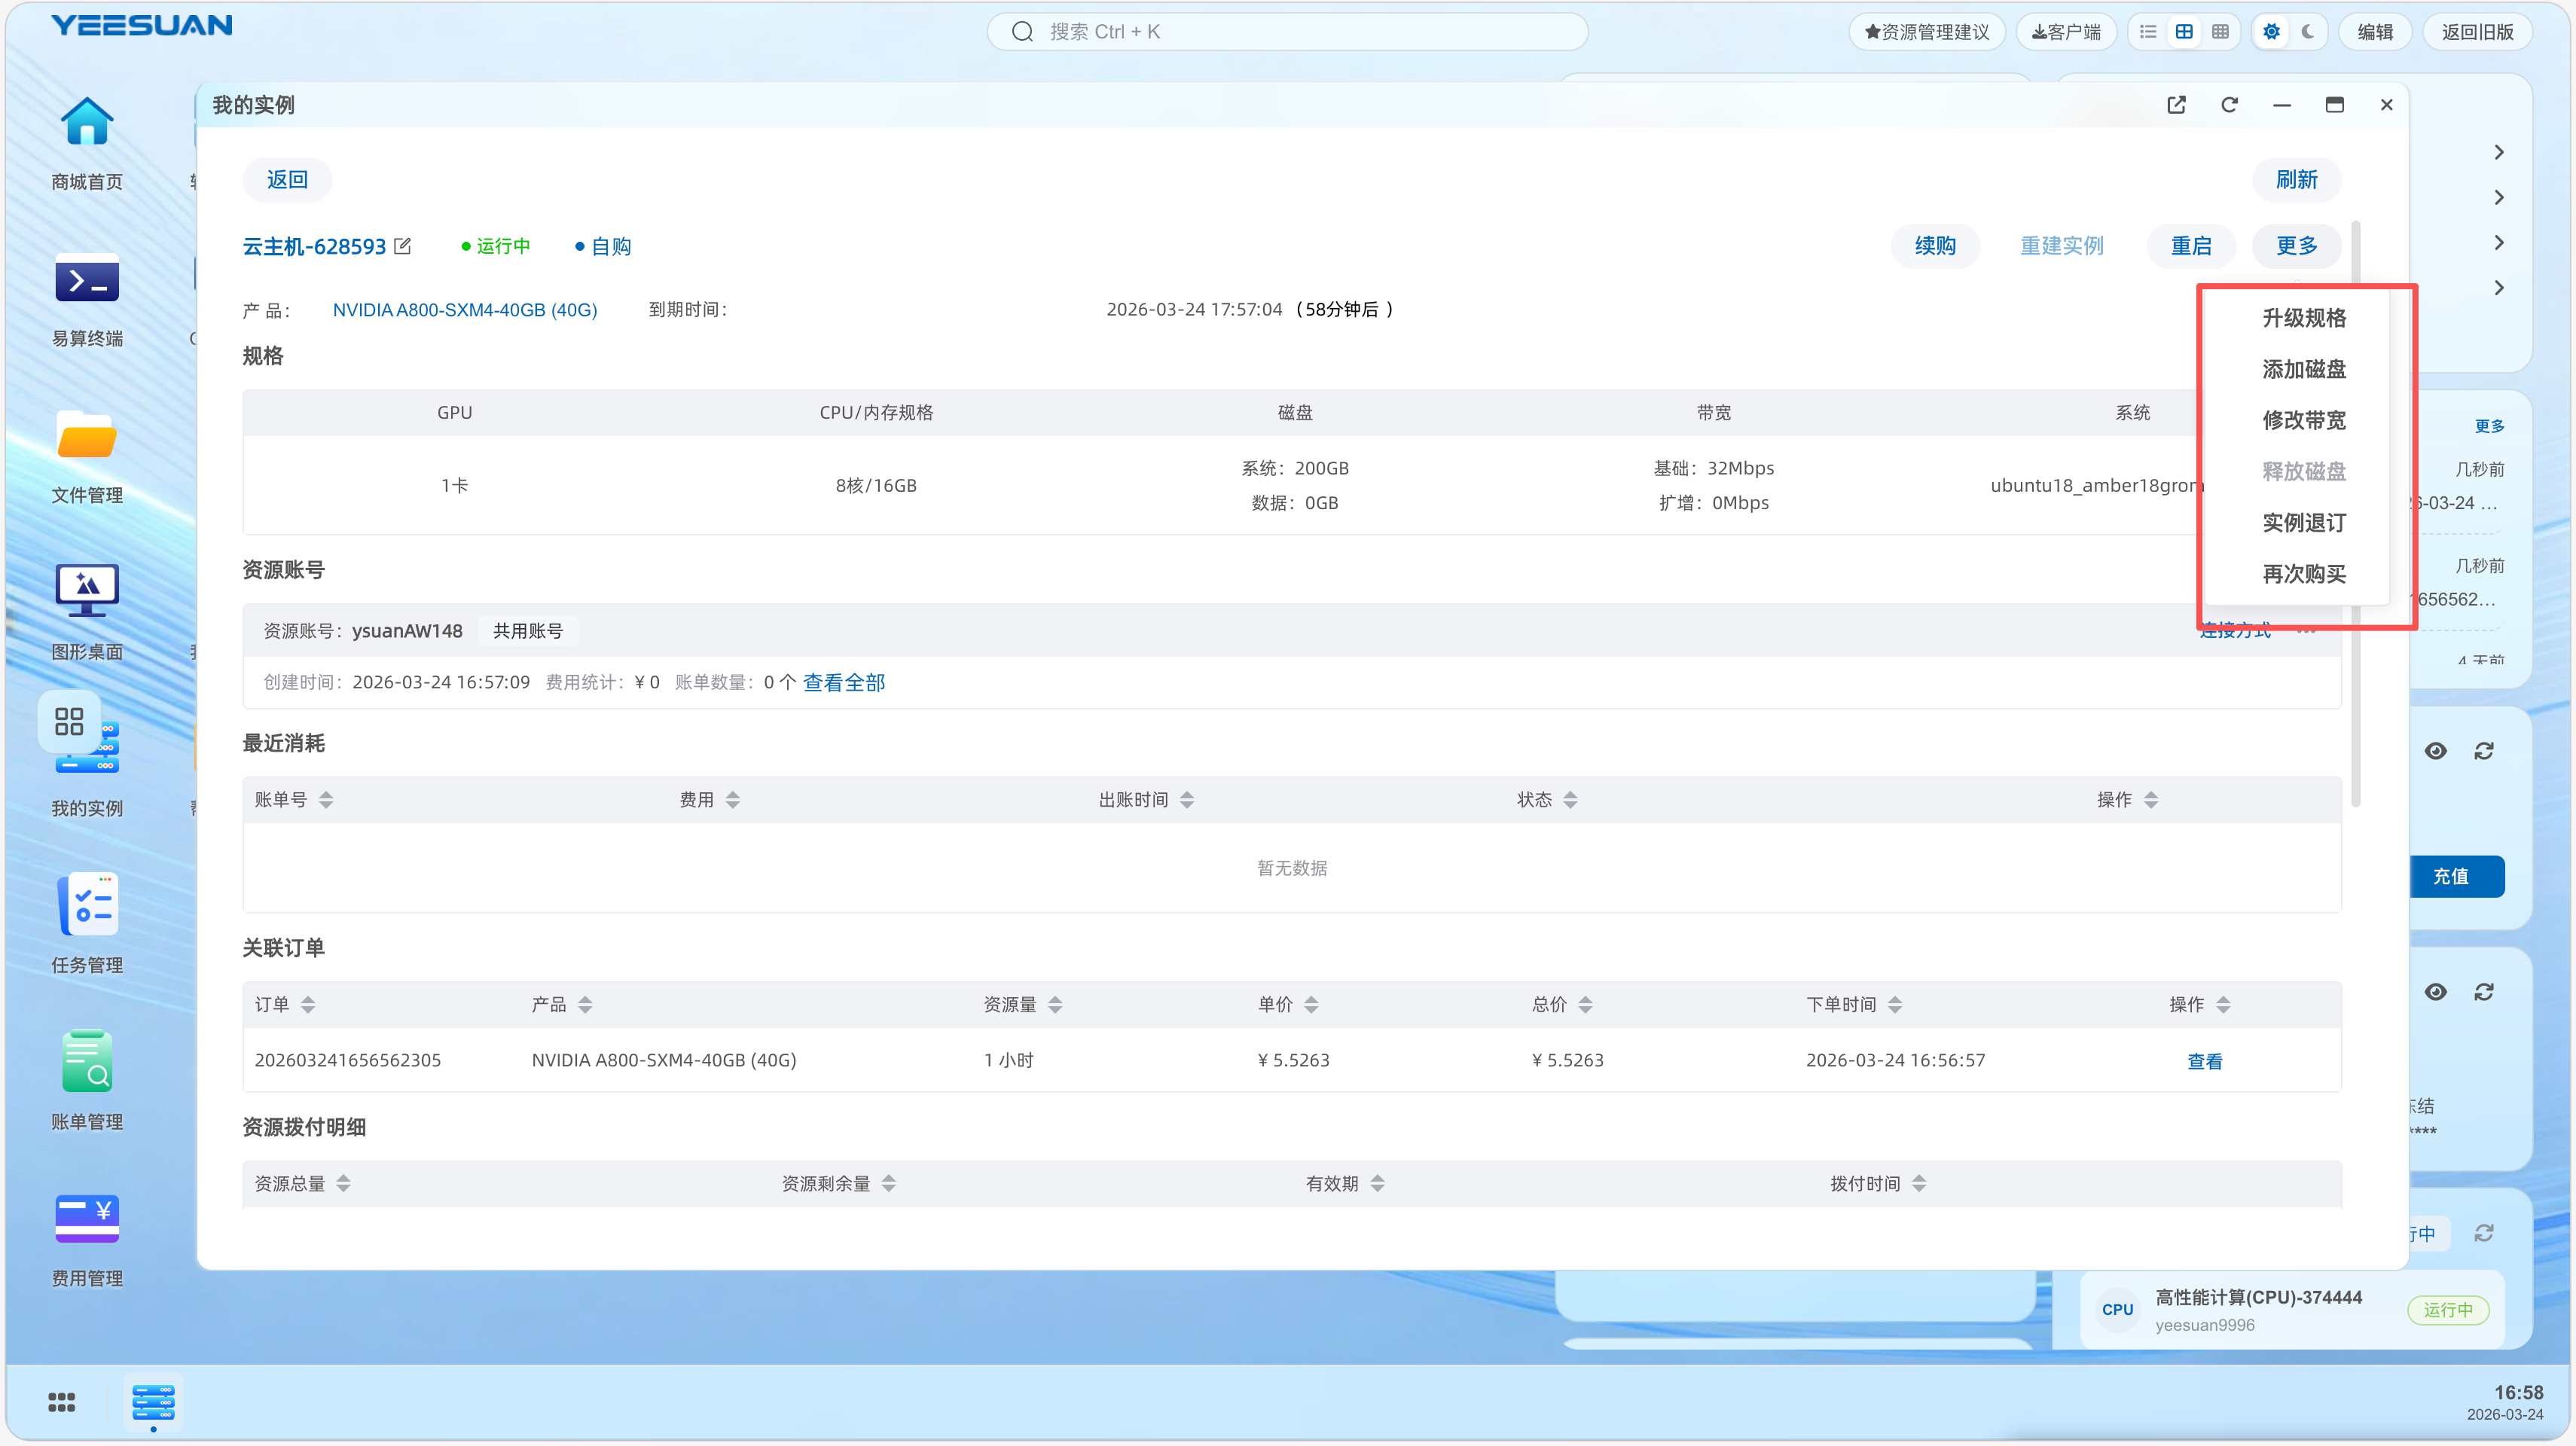Sort the 下单时间 column in orders
Viewport: 2576px width, 1446px height.
pyautogui.click(x=1895, y=1004)
